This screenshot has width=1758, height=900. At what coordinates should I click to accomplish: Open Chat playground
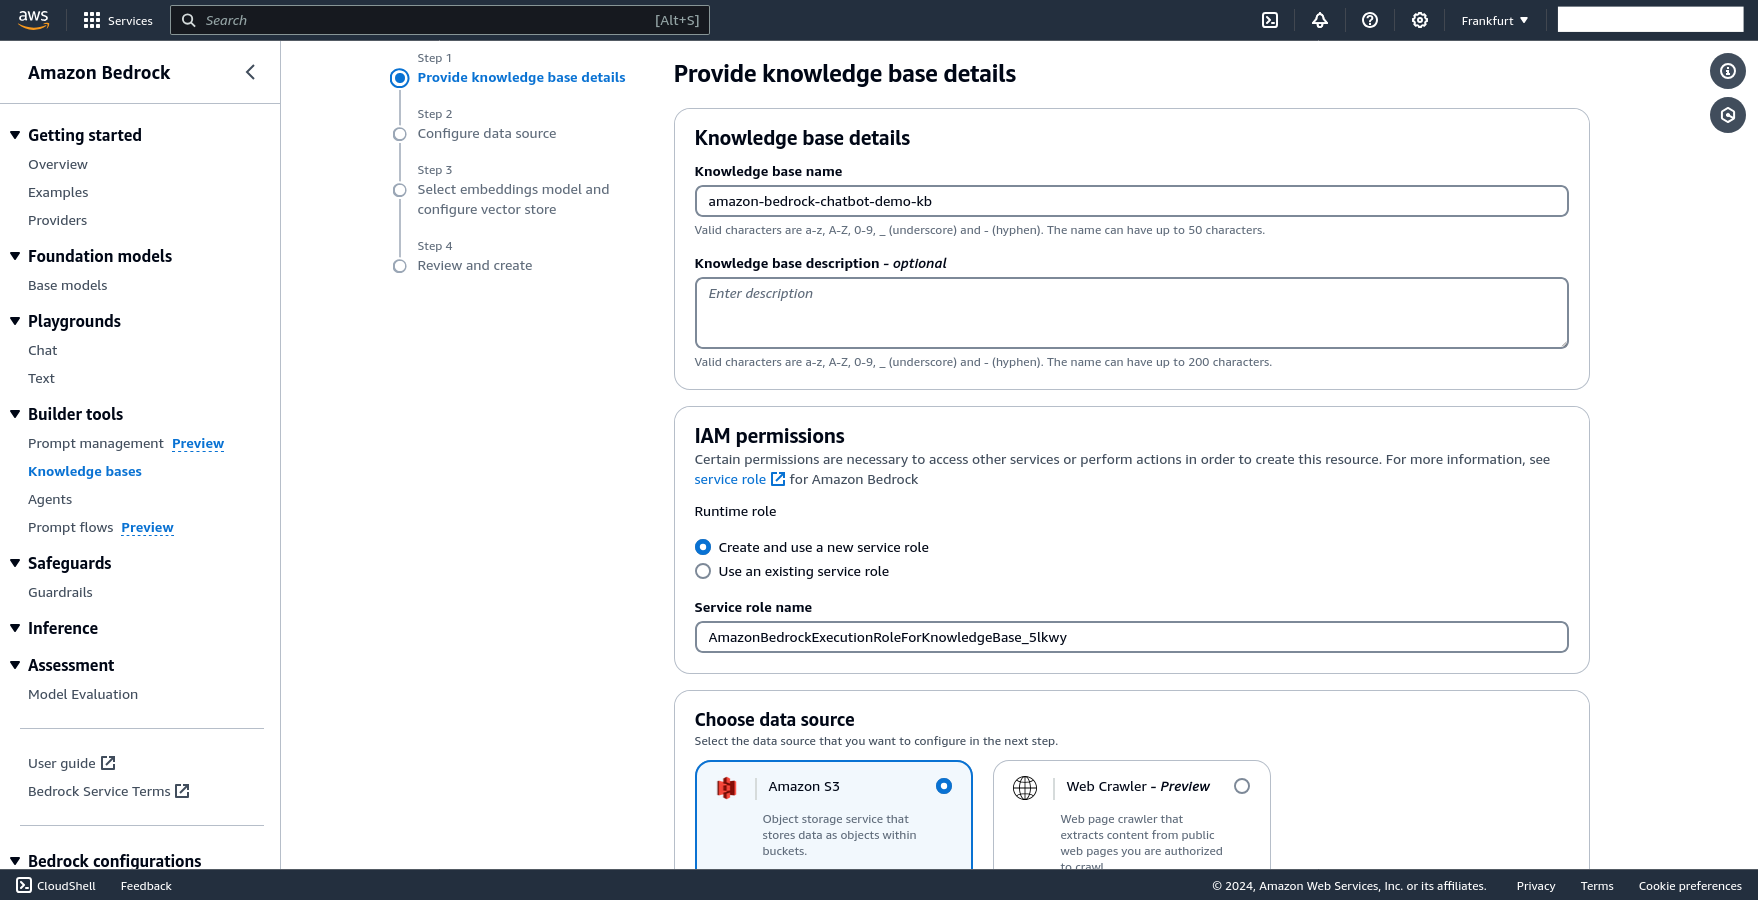[43, 350]
